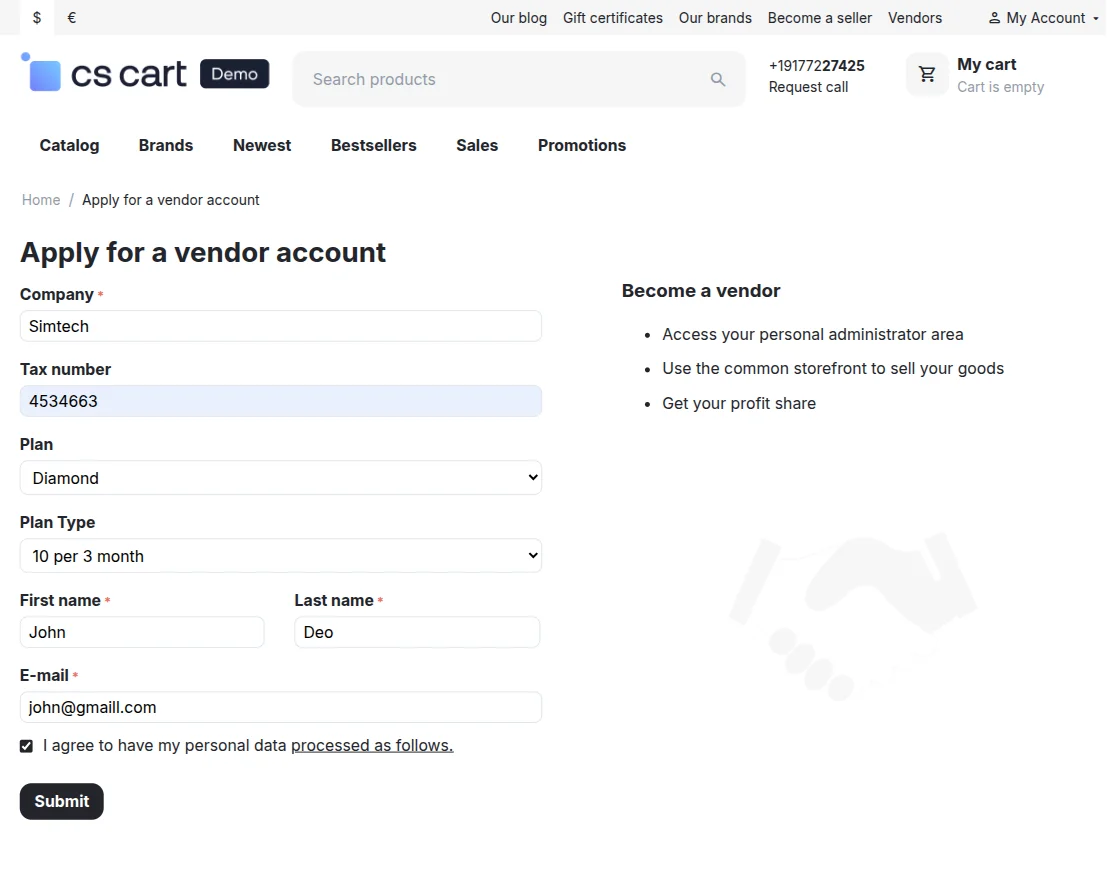Open the Catalog menu
Screen dimensions: 1120x880
(x=69, y=145)
